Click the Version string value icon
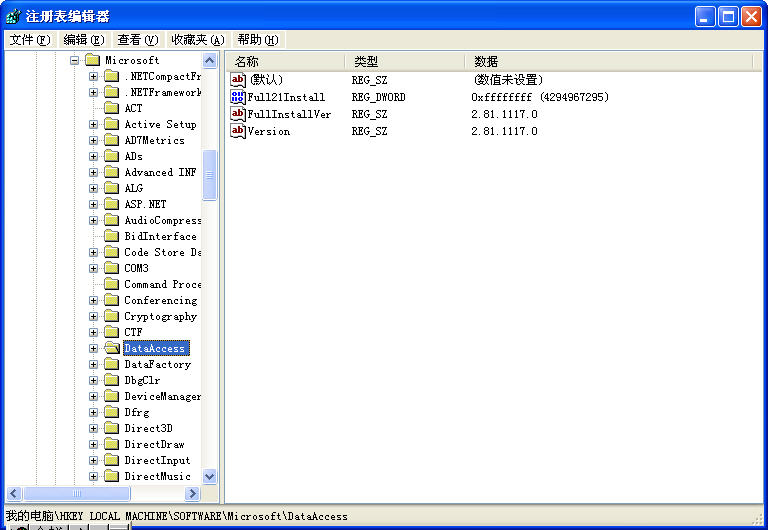This screenshot has height=530, width=768. (238, 131)
